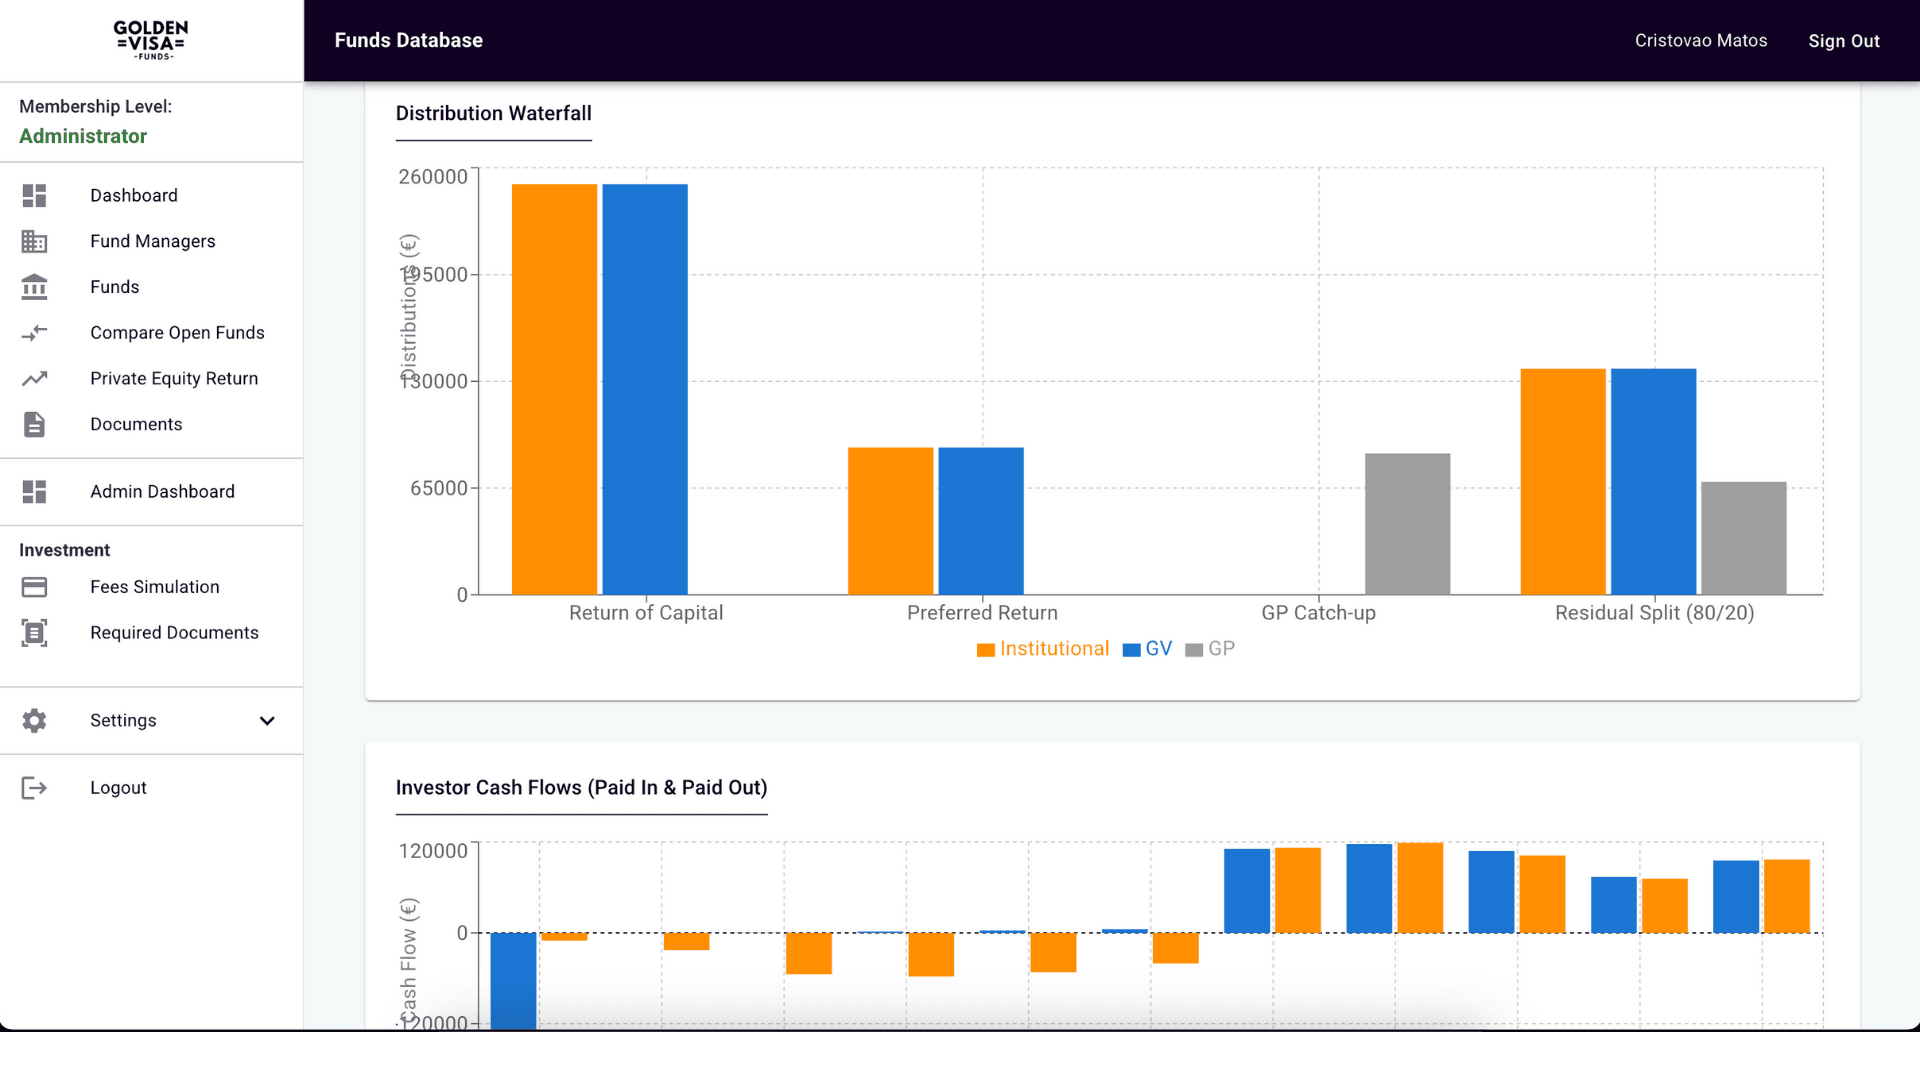Viewport: 1920px width, 1080px height.
Task: Click the 65000 y-axis value
Action: (x=439, y=488)
